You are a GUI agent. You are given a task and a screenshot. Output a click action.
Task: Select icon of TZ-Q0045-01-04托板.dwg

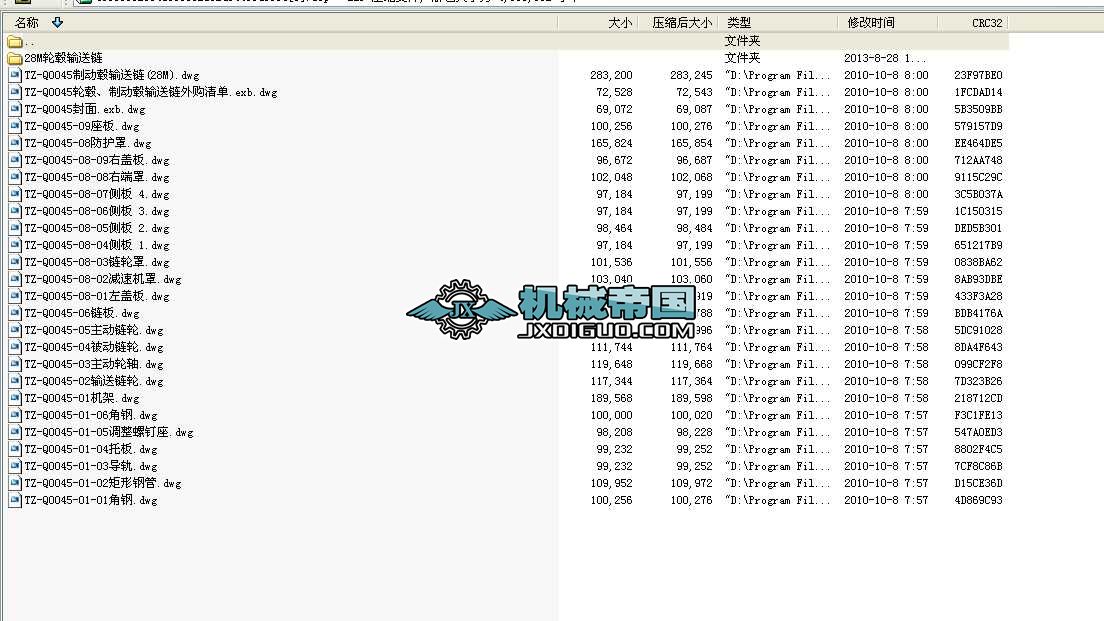click(15, 448)
